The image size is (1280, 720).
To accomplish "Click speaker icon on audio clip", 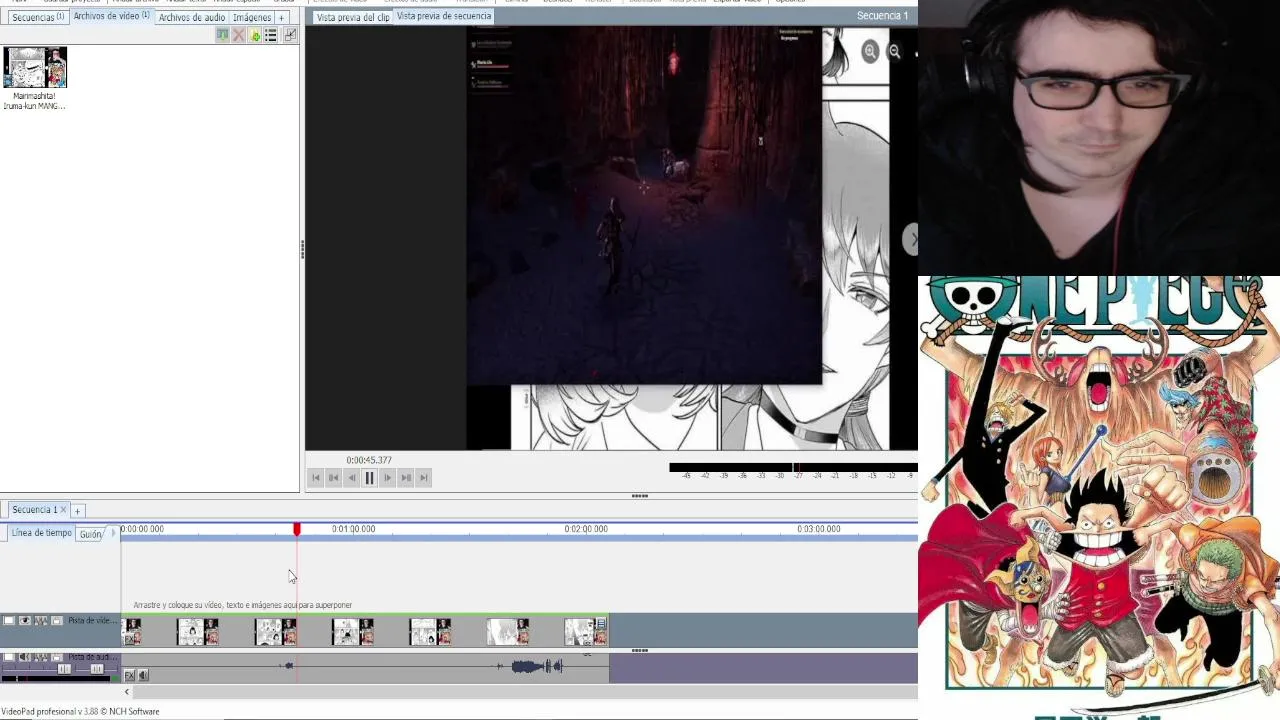I will (x=143, y=676).
